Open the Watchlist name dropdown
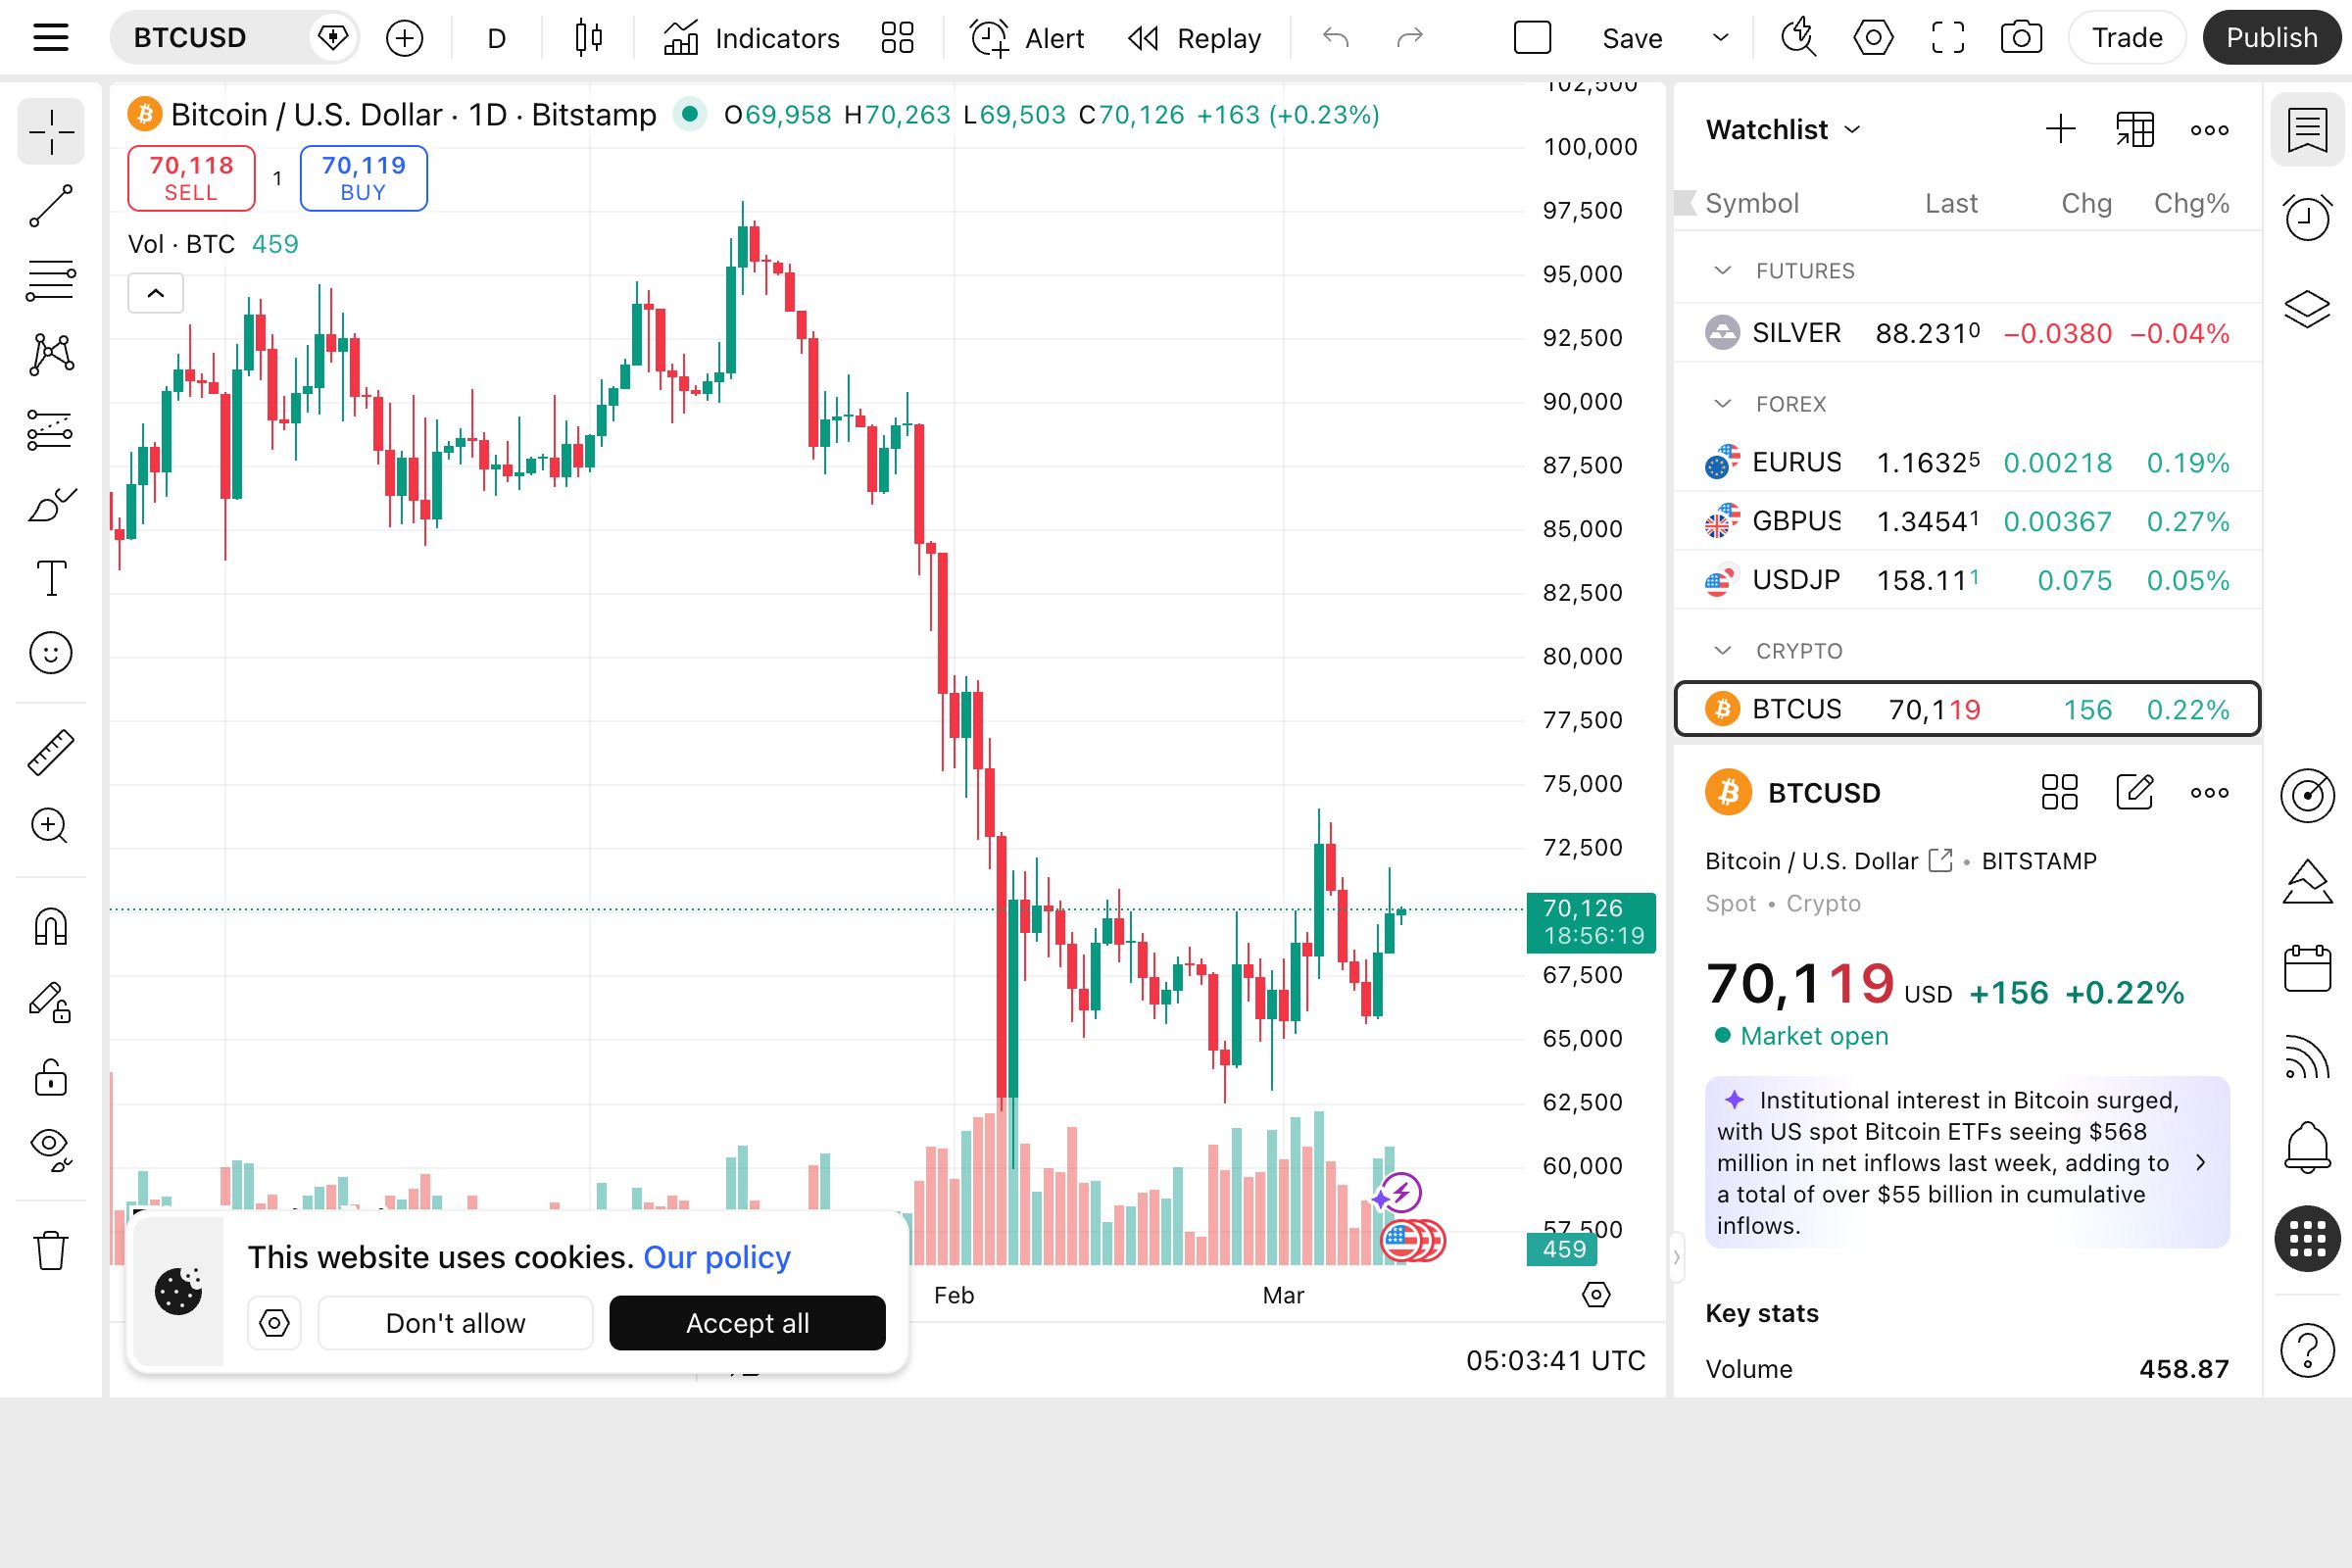This screenshot has width=2352, height=1568. point(1782,130)
